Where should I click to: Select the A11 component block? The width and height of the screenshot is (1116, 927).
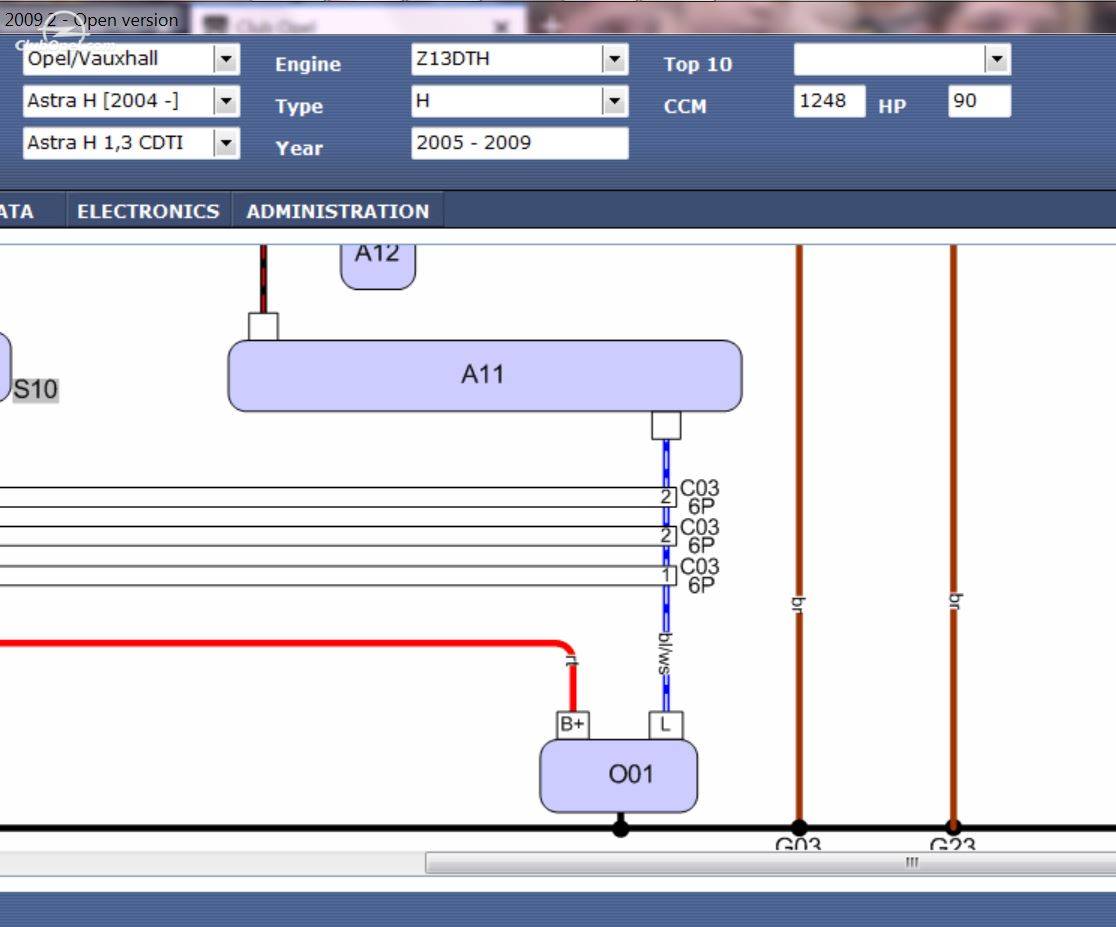(x=485, y=375)
